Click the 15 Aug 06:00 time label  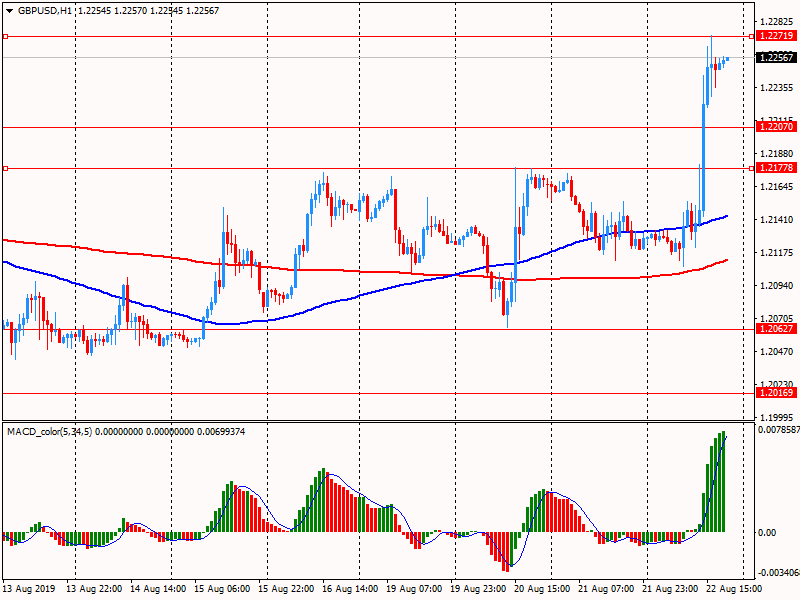(222, 589)
